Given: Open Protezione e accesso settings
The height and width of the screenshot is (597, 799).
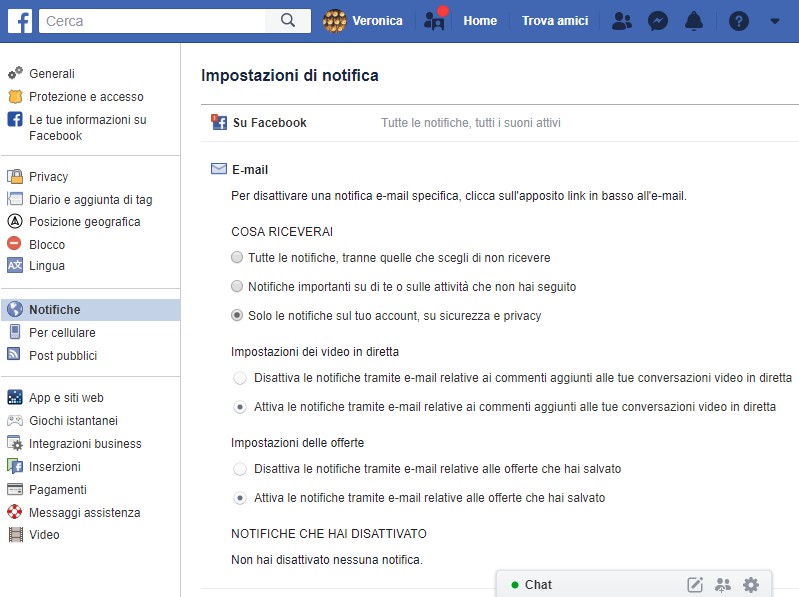Looking at the screenshot, I should [86, 97].
